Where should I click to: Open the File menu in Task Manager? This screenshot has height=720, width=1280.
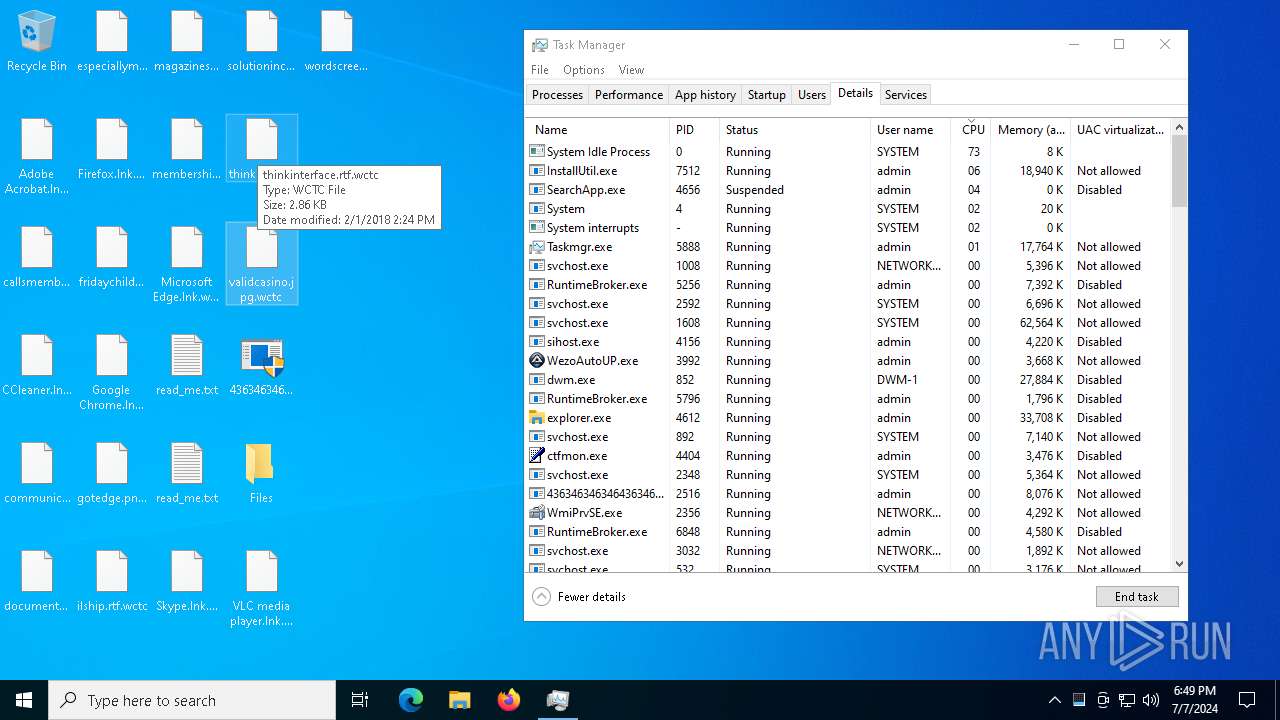(540, 70)
